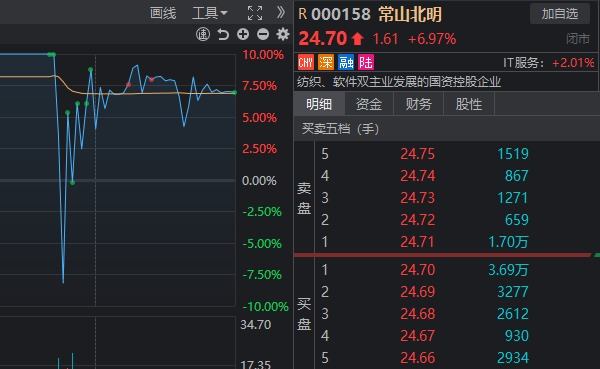Switch to the 财务 tab
600x369 pixels.
click(419, 104)
